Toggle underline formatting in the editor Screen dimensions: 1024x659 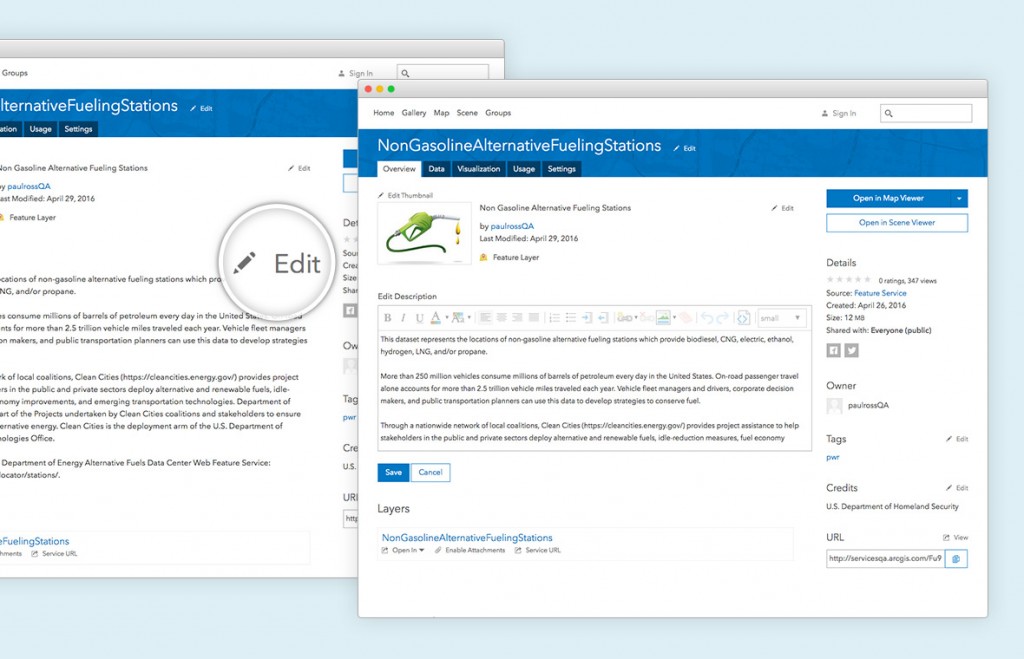click(x=418, y=317)
